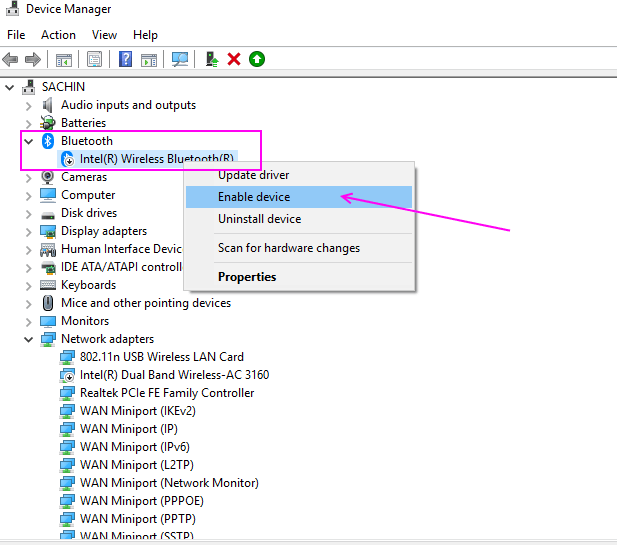
Task: Click the Mice pointing devices mouse icon
Action: tap(48, 303)
